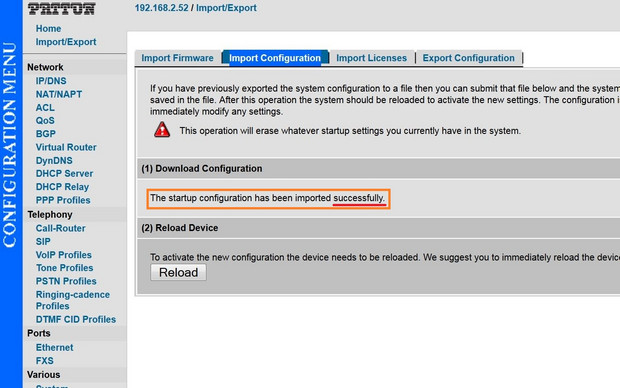620x388 pixels.
Task: Go to the FXS ports page
Action: 45,361
